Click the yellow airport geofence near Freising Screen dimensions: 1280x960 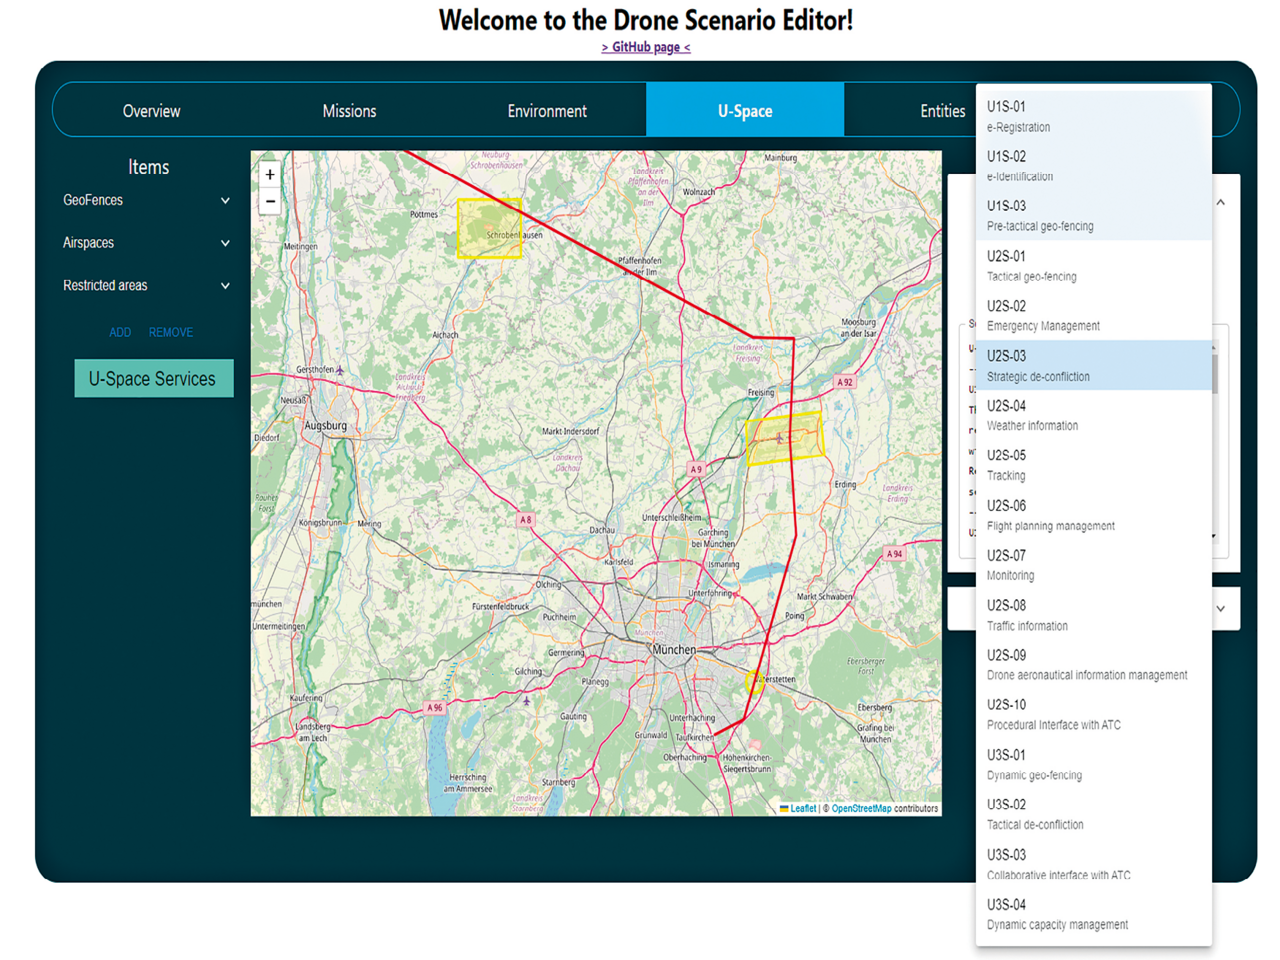784,439
